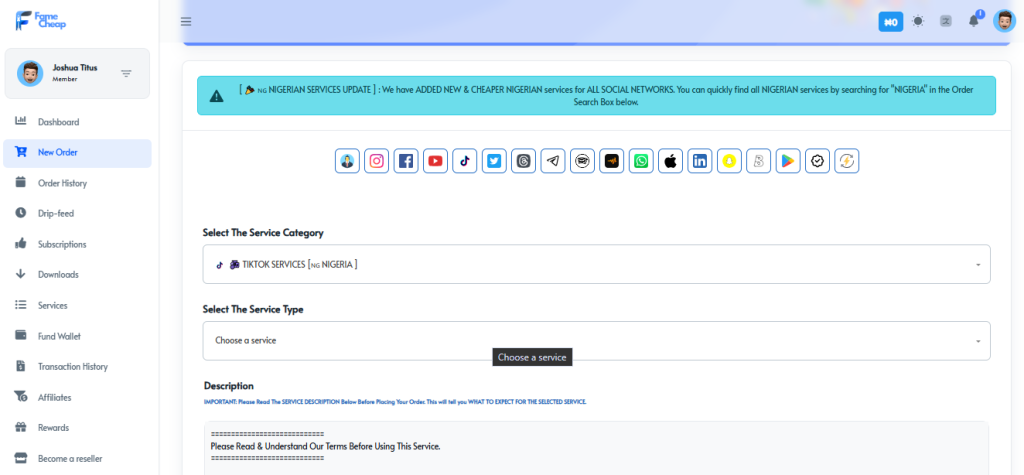Open Order History page

77,183
